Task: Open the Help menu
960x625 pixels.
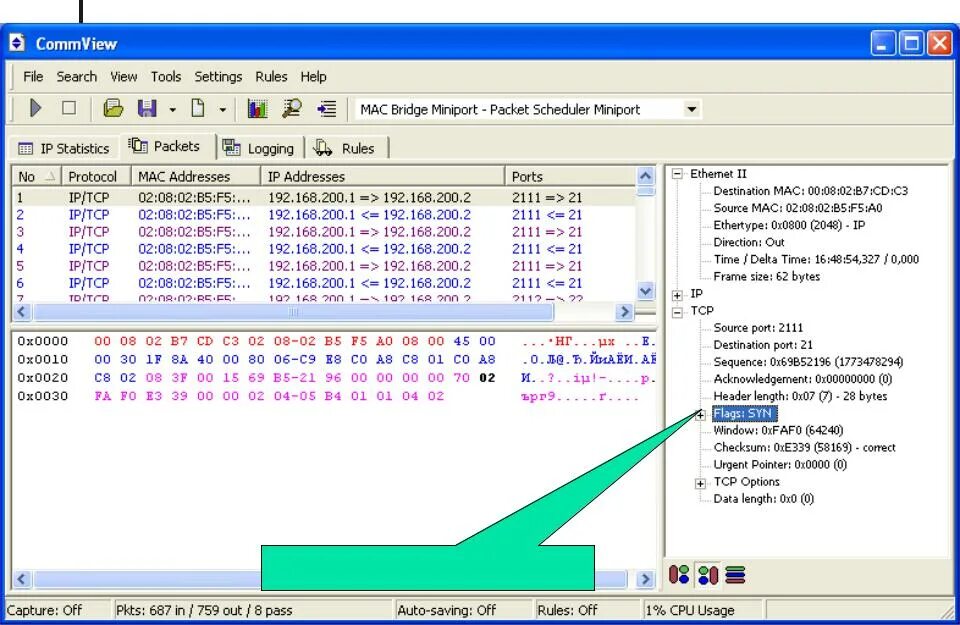Action: [313, 77]
